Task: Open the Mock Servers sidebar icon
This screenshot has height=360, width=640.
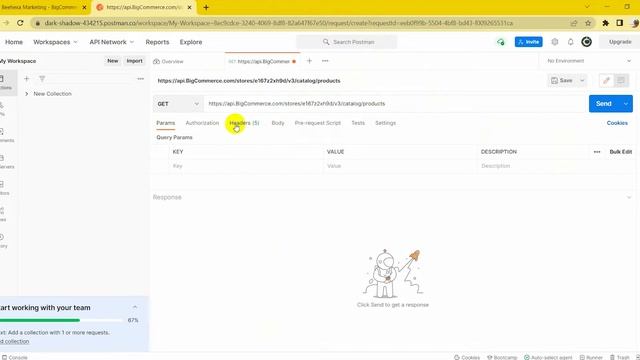Action: (3, 162)
